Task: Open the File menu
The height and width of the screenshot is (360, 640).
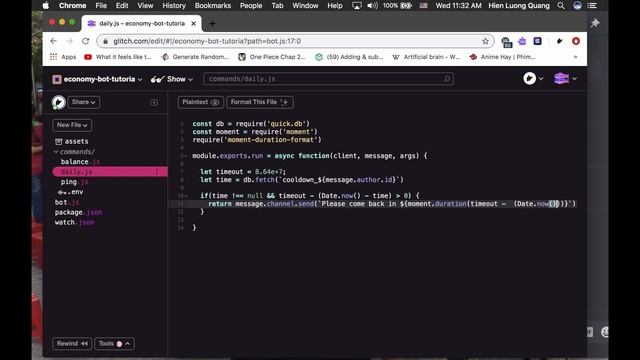Action: pos(101,6)
